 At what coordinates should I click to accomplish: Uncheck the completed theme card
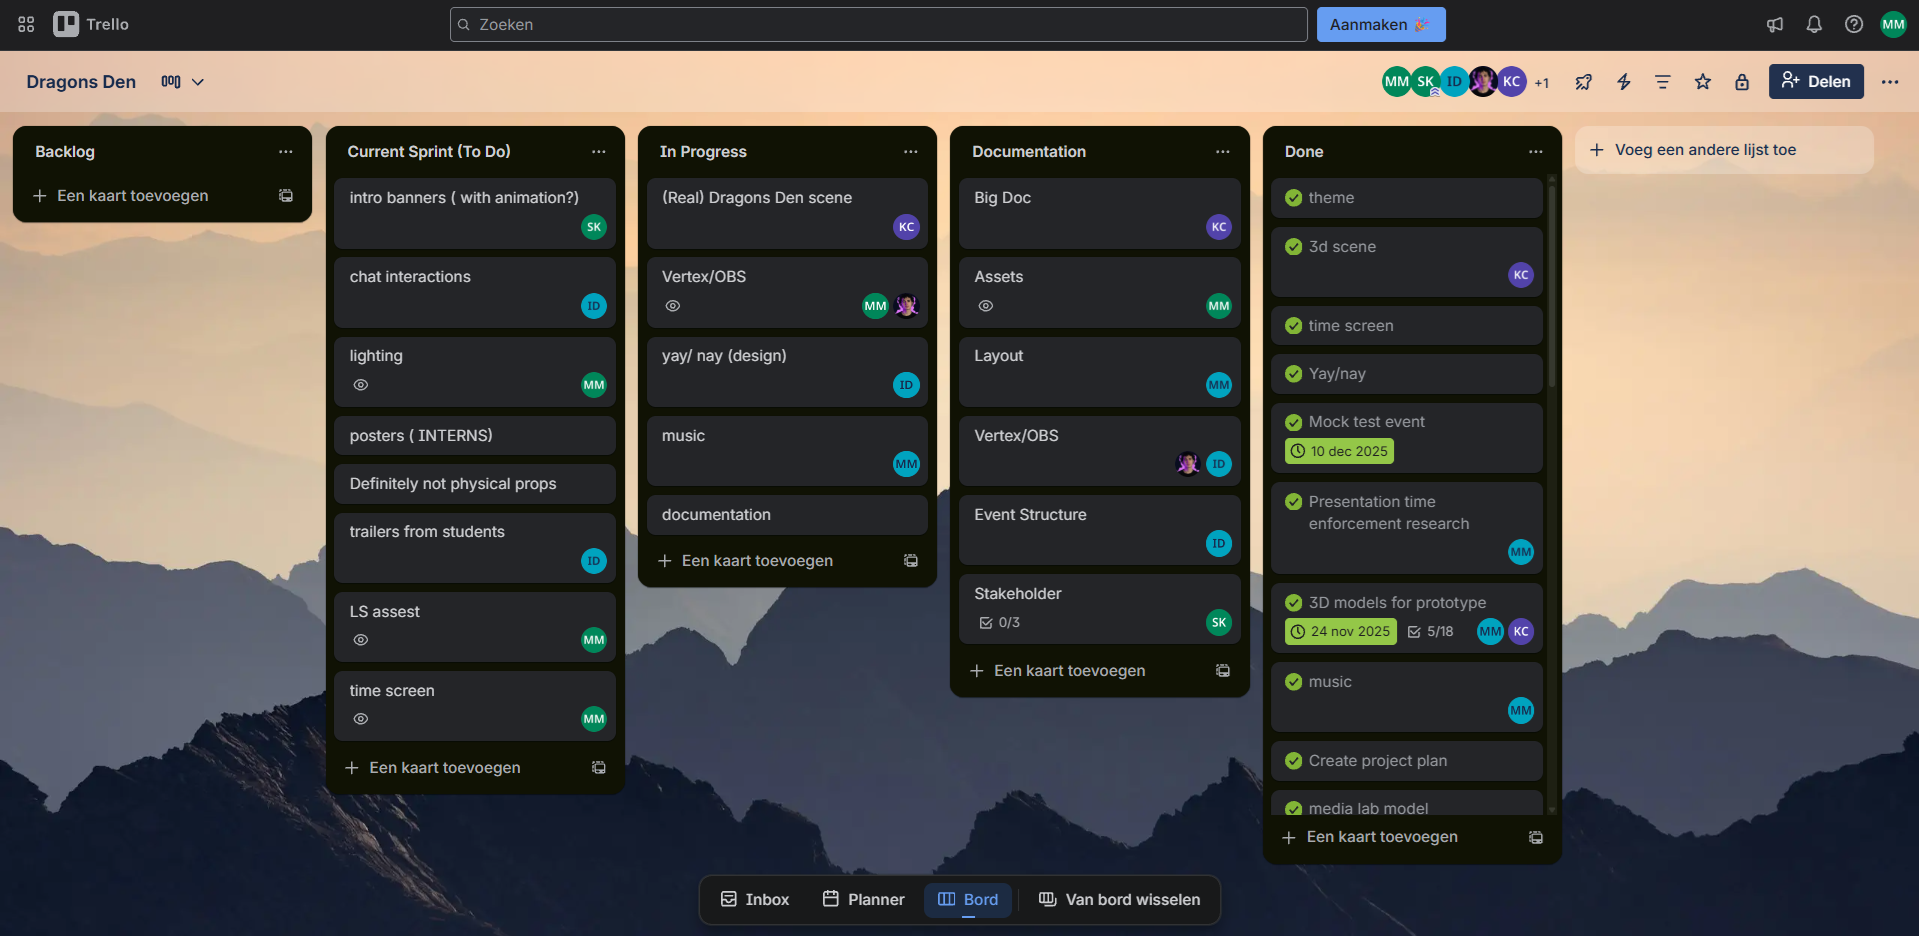[x=1294, y=198]
